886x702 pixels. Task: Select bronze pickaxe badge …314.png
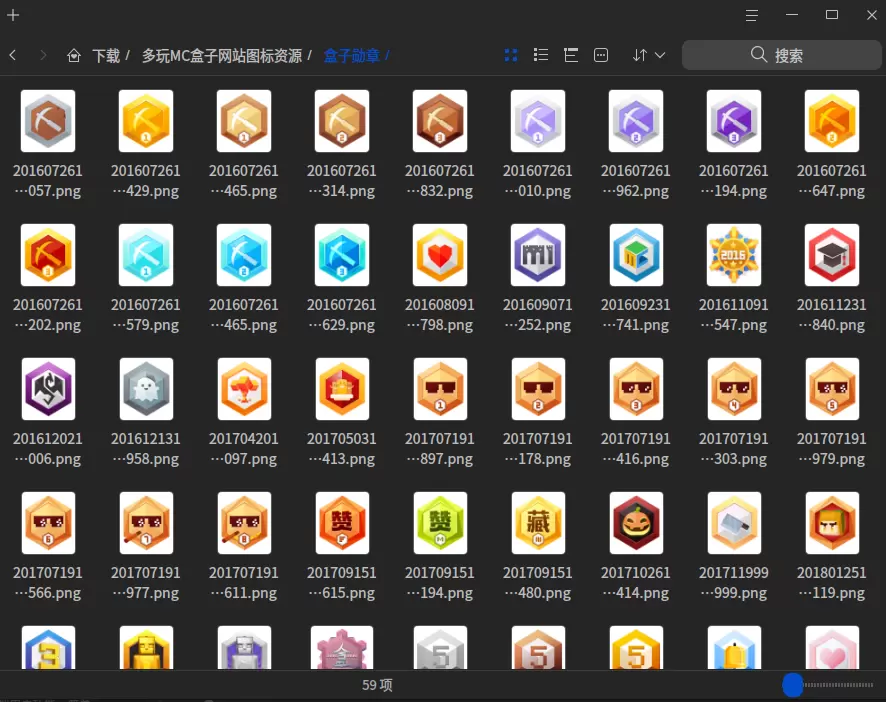click(x=342, y=121)
